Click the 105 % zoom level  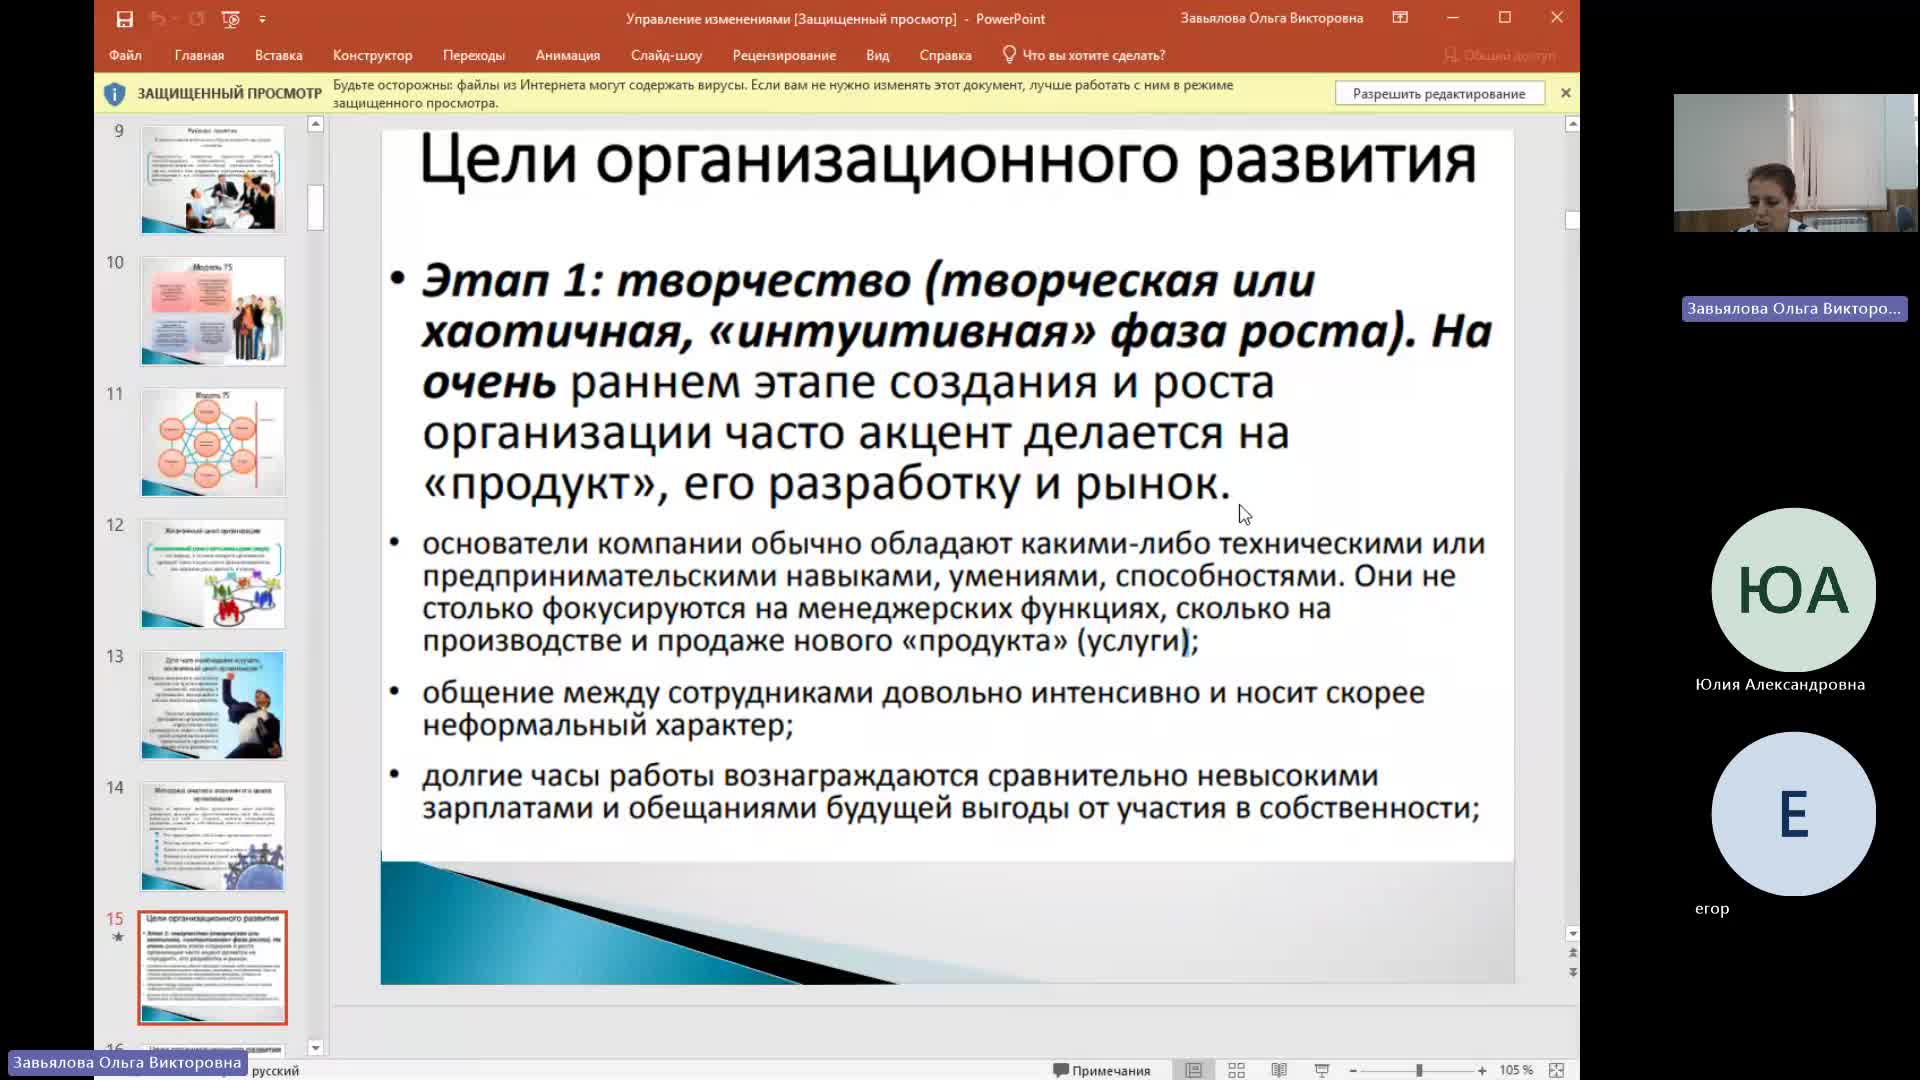pos(1516,1070)
